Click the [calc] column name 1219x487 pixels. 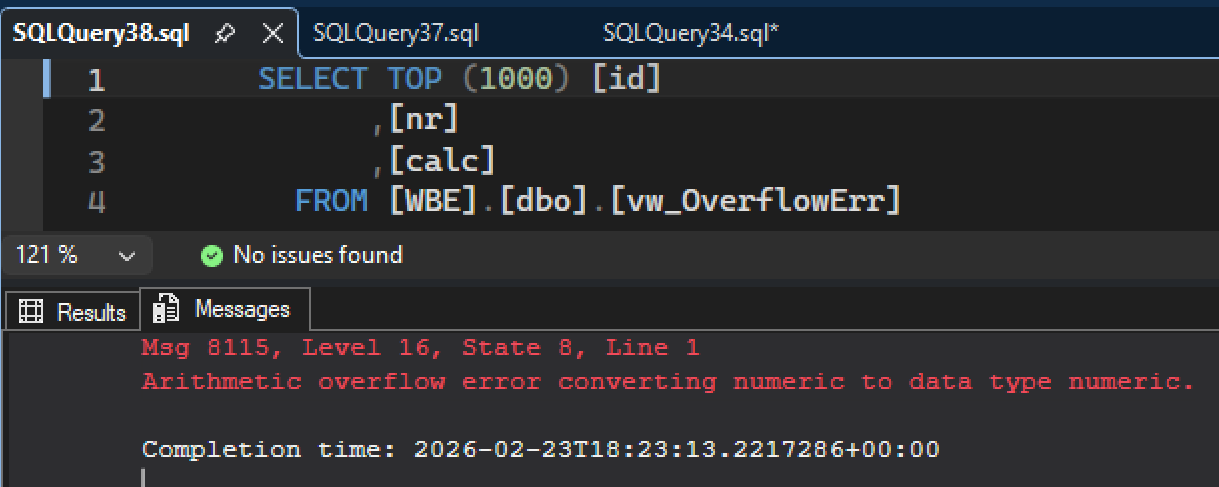442,161
